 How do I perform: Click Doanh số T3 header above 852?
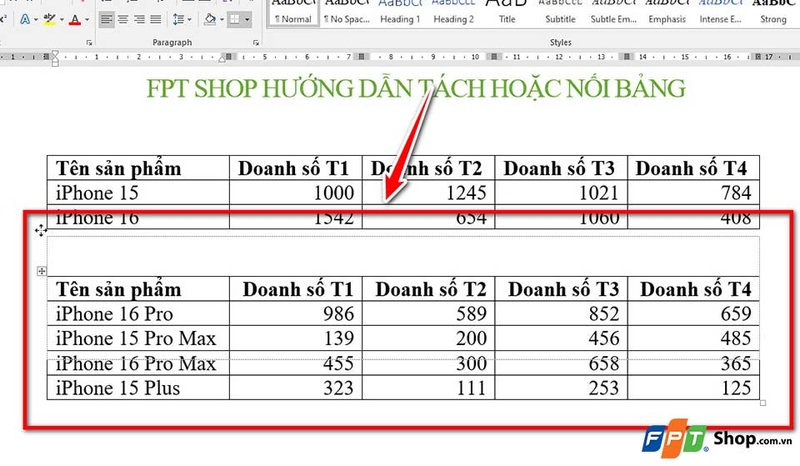pyautogui.click(x=561, y=289)
